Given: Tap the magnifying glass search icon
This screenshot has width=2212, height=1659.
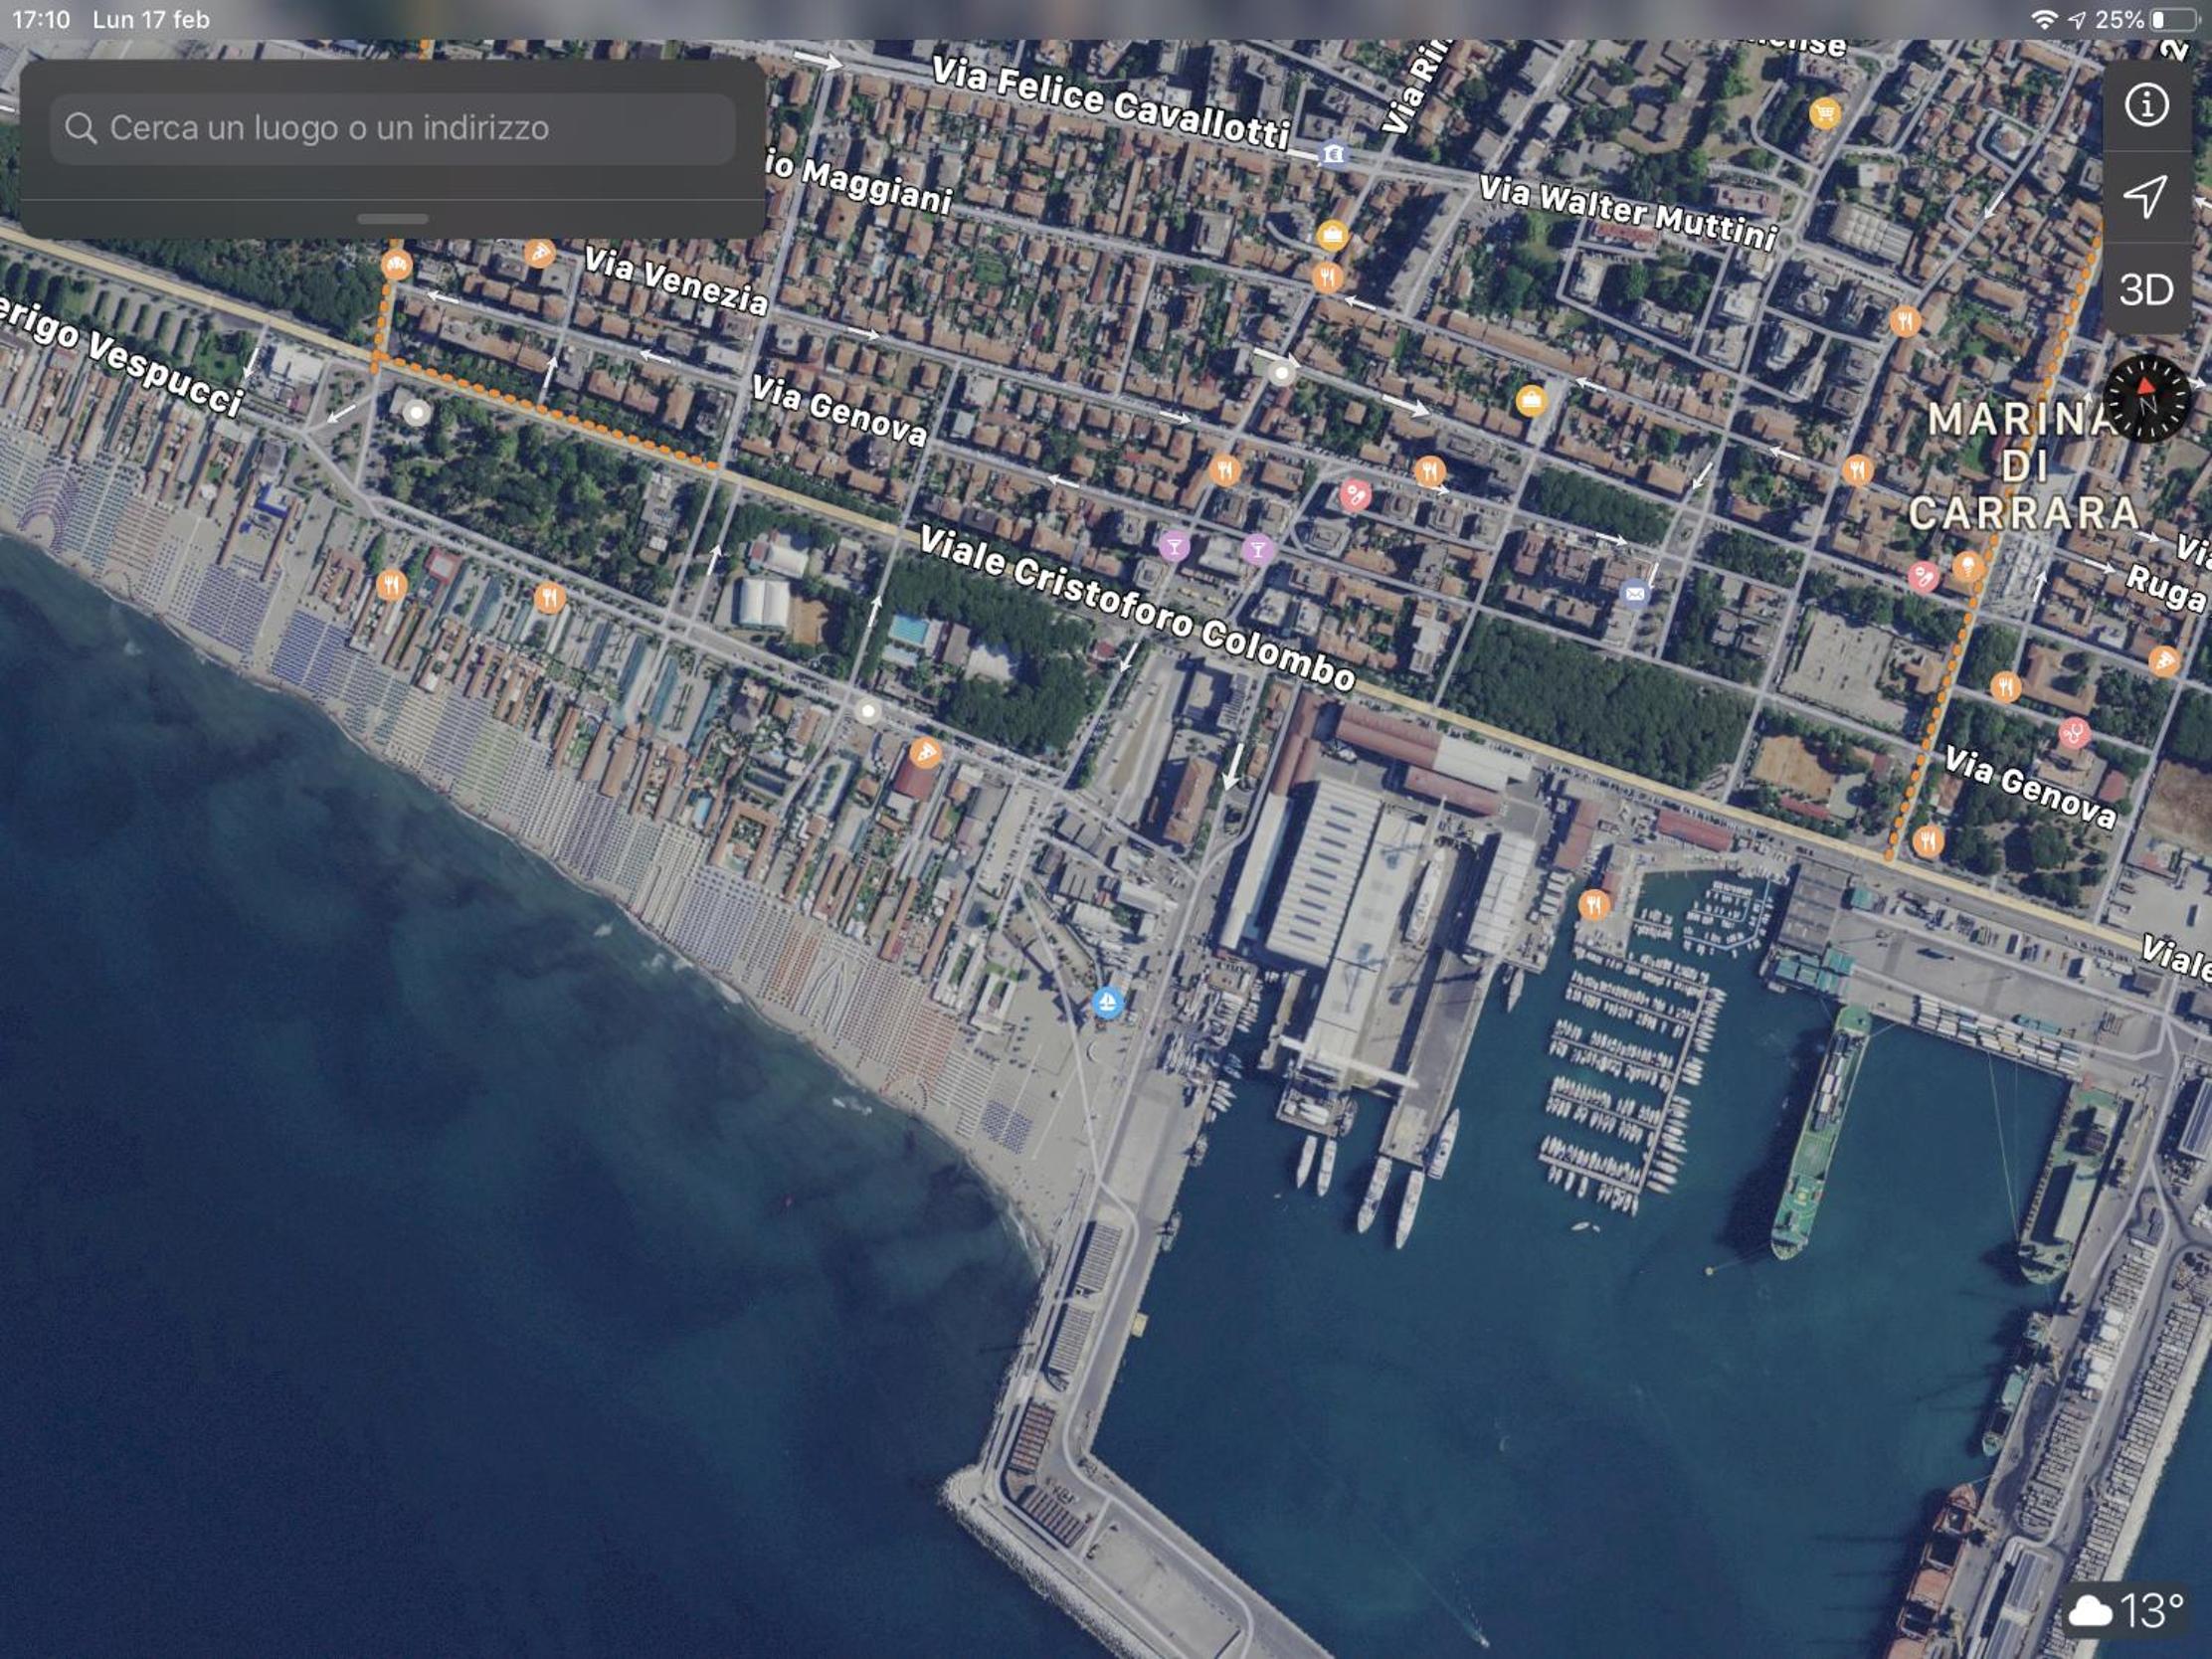Looking at the screenshot, I should [x=81, y=128].
